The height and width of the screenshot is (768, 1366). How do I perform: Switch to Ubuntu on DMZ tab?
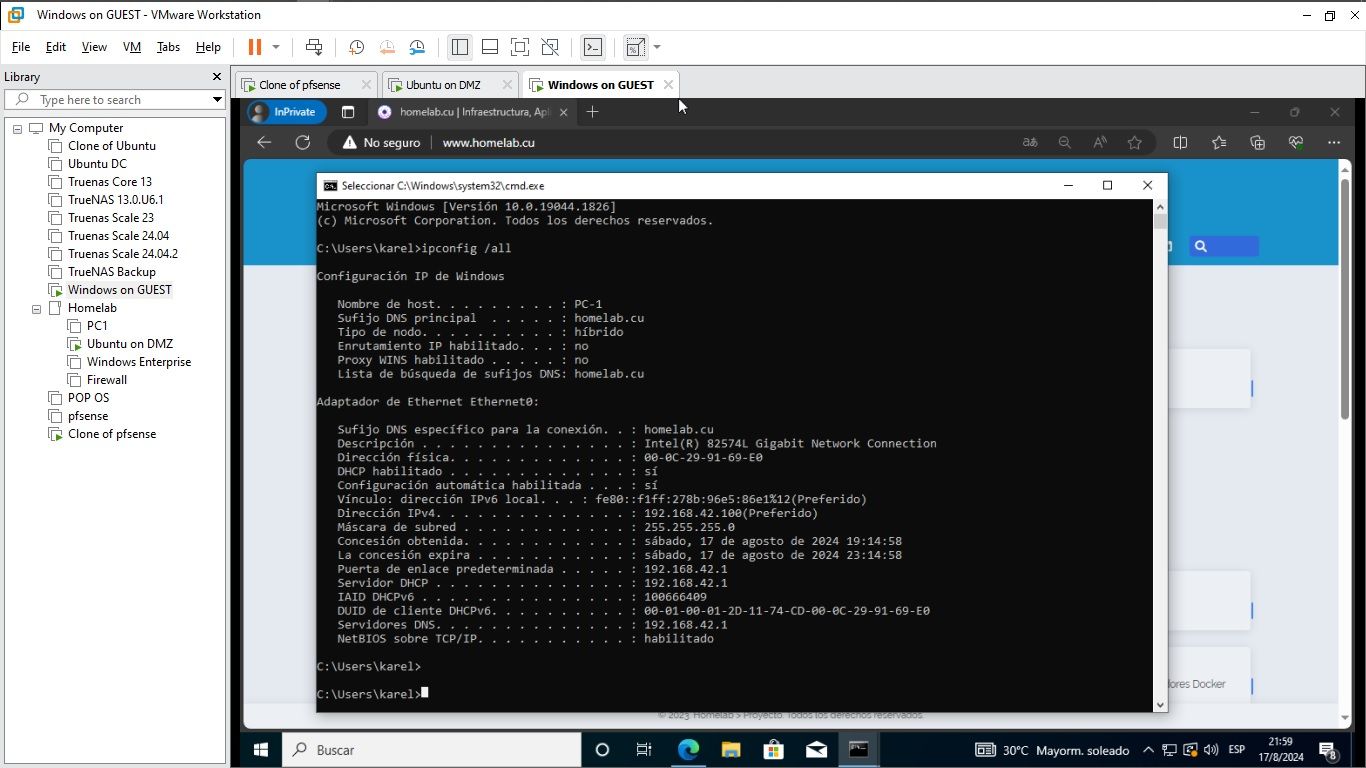coord(444,85)
